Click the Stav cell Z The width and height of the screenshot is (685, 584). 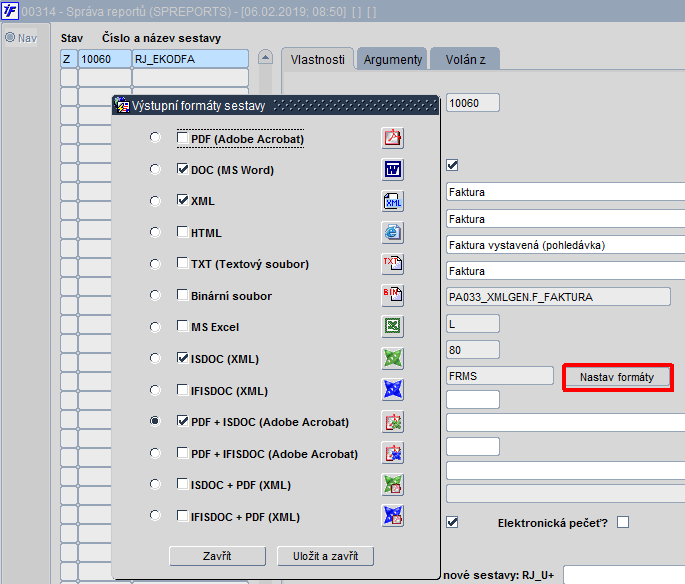(69, 59)
